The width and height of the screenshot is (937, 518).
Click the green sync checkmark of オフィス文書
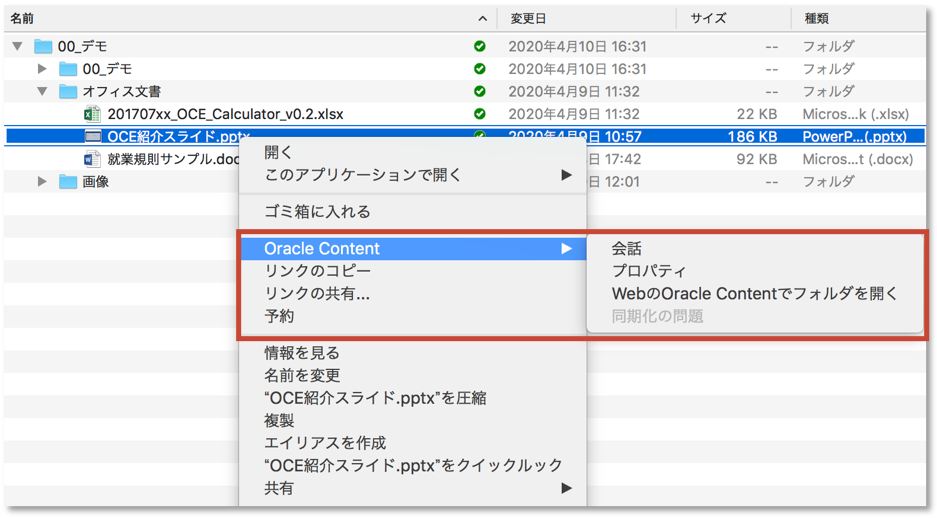pyautogui.click(x=480, y=92)
